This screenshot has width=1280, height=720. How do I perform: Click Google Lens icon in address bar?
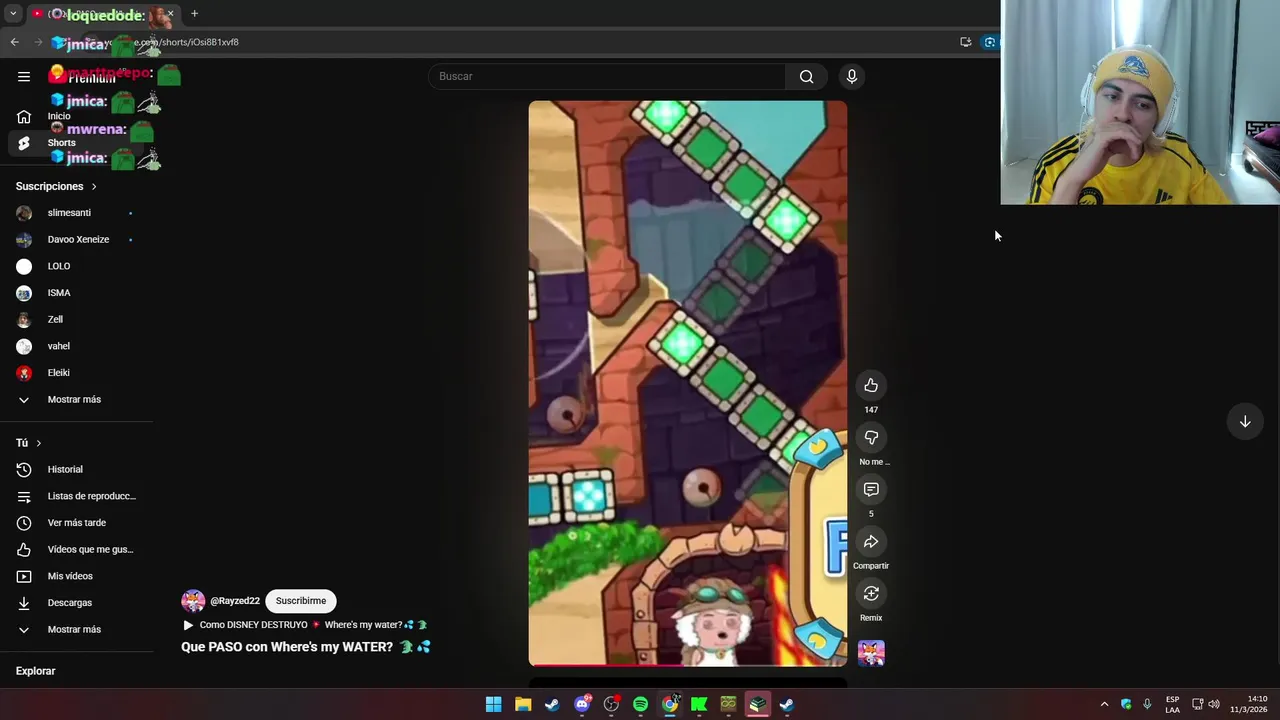click(x=989, y=42)
